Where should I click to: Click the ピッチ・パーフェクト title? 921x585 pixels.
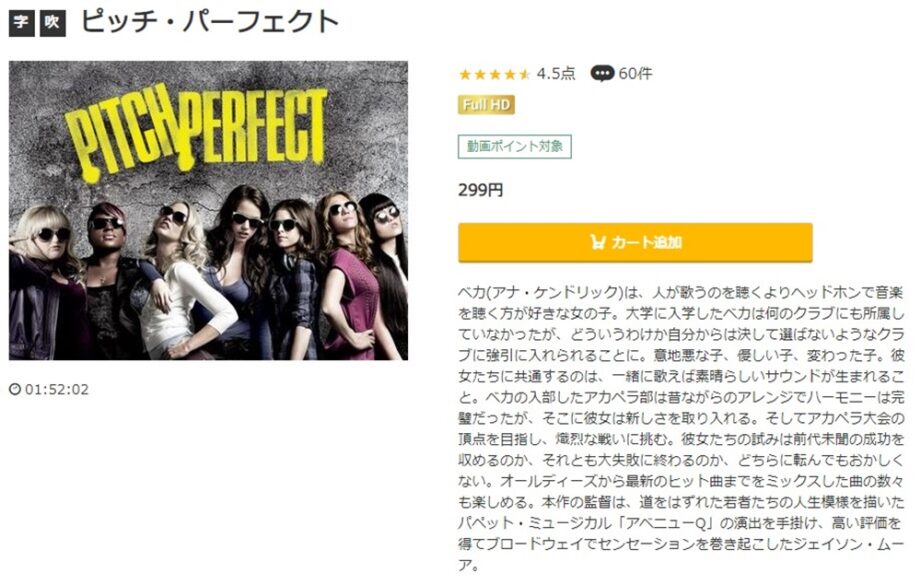coord(209,22)
